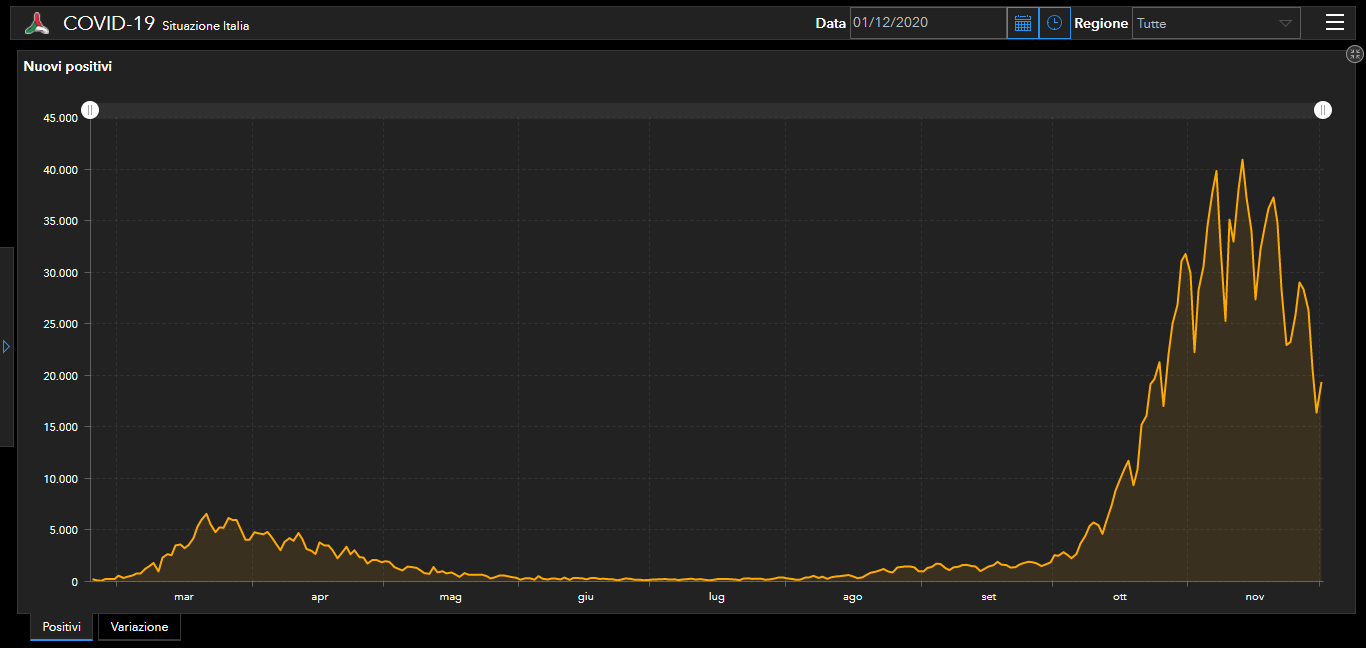This screenshot has width=1366, height=648.
Task: Click the Italian civil protection logo
Action: pyautogui.click(x=37, y=23)
